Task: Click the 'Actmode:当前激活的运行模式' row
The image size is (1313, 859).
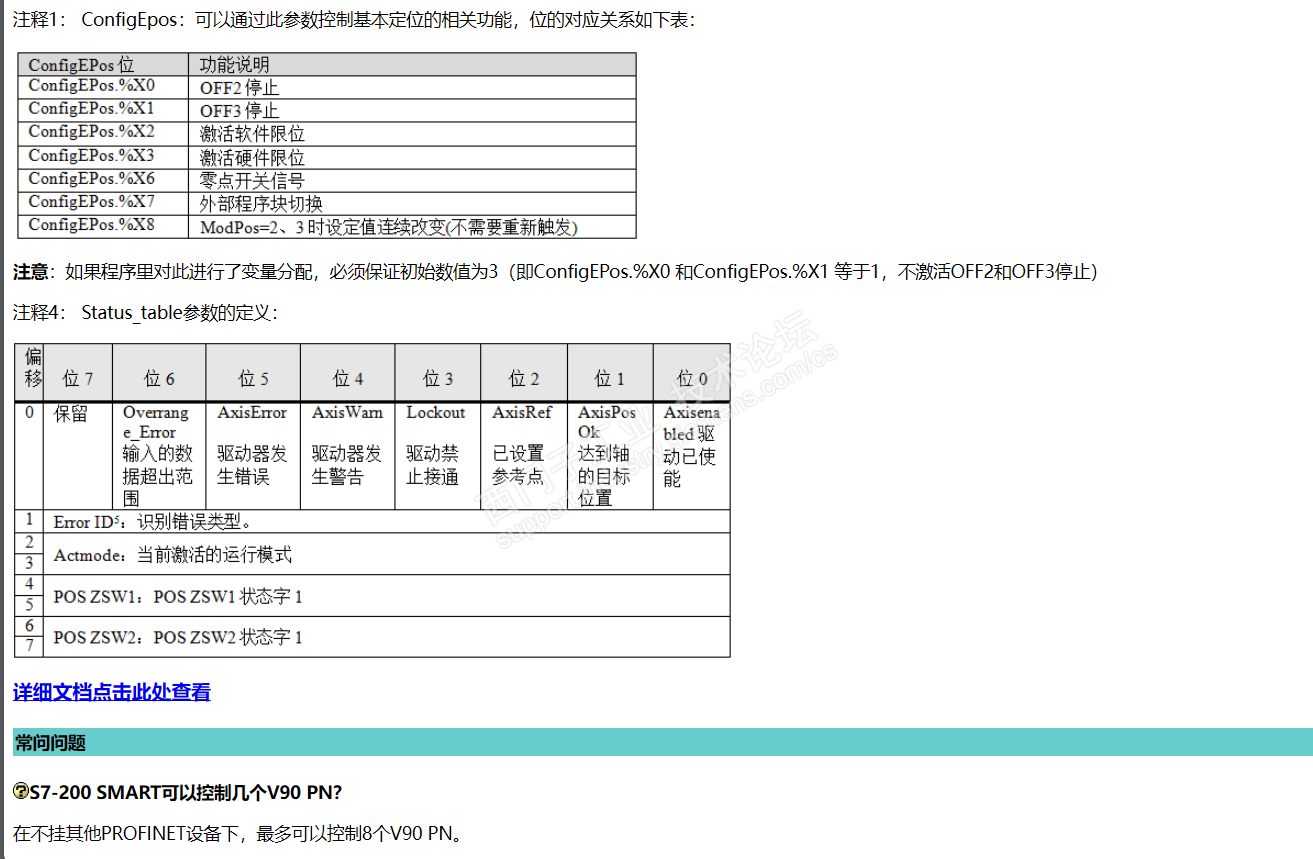Action: (387, 554)
